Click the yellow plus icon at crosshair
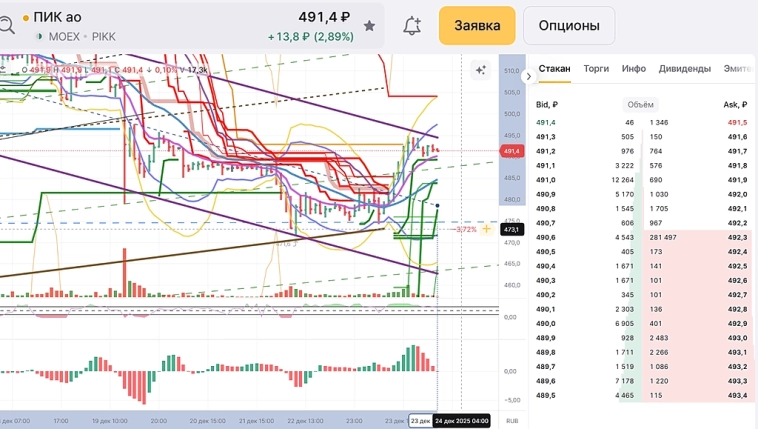Image resolution: width=758 pixels, height=429 pixels. pos(487,229)
